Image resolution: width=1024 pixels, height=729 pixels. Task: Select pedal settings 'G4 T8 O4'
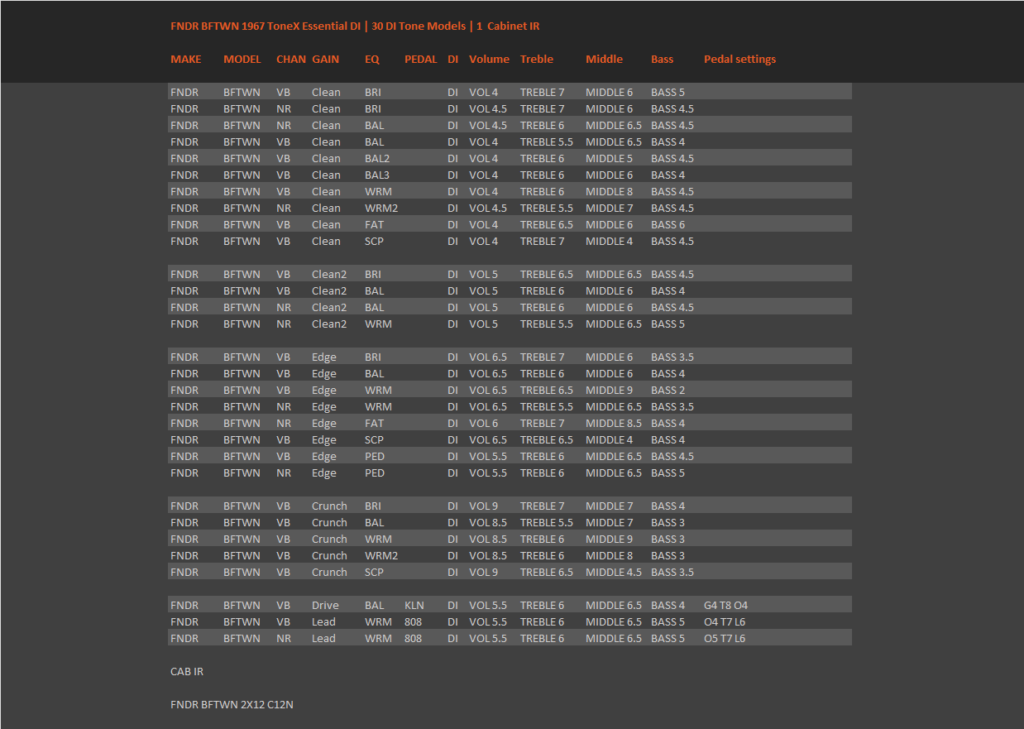click(x=726, y=605)
